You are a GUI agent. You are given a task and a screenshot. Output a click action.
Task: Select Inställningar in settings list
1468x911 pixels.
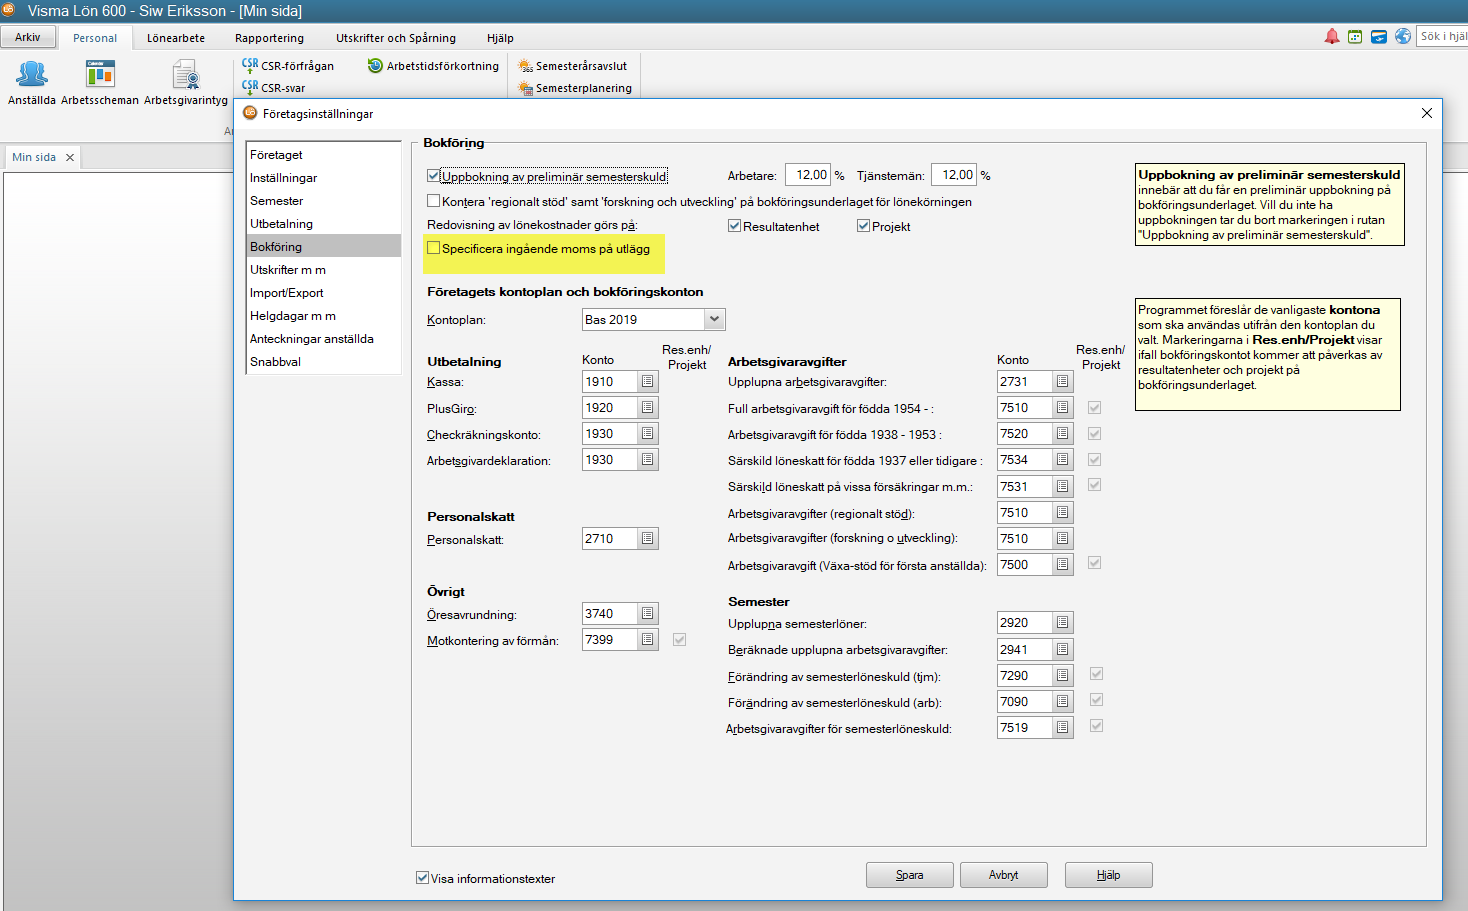[x=324, y=178]
